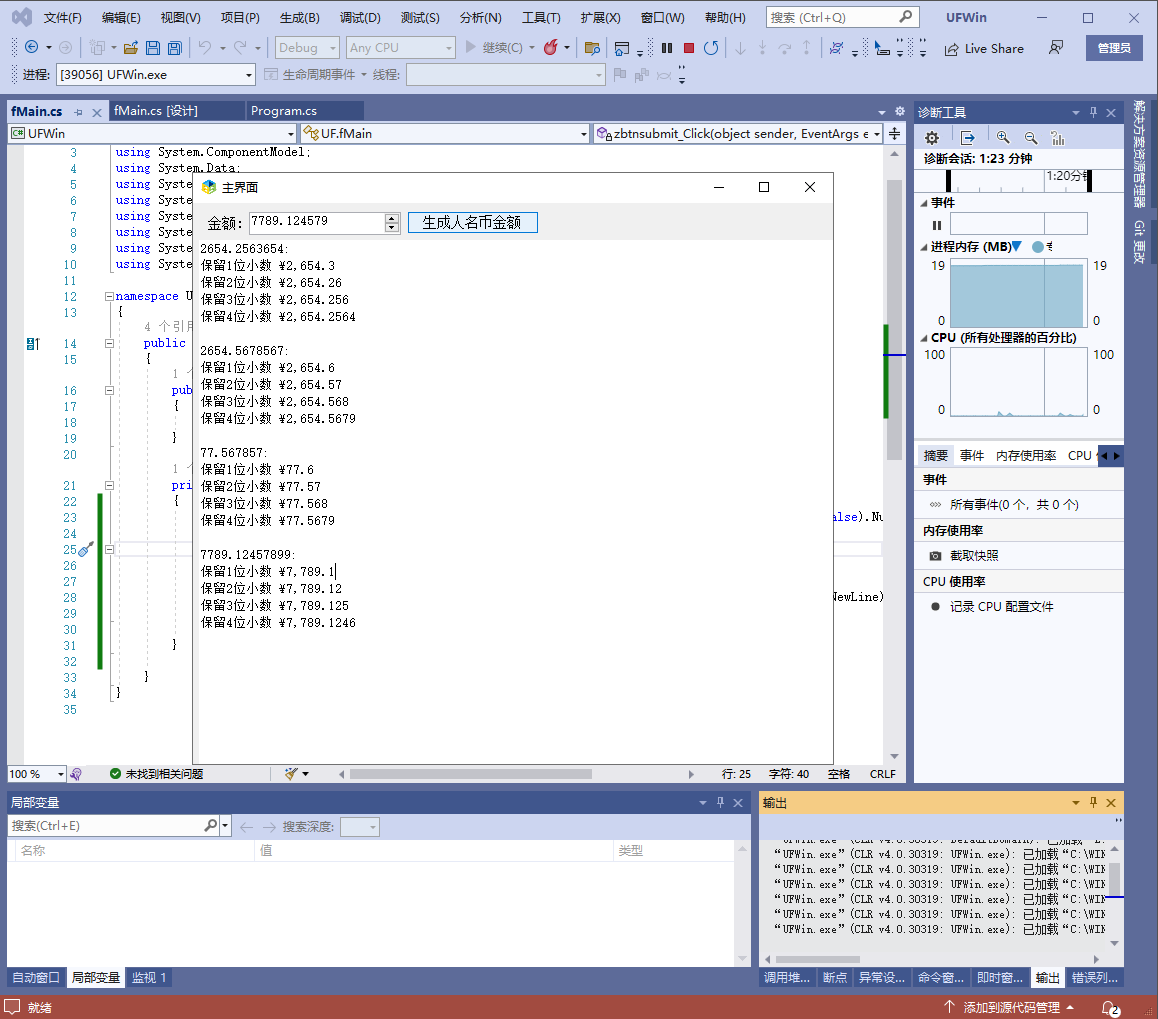Image resolution: width=1158 pixels, height=1019 pixels.
Task: Switch to fMain.cs [设计] tab
Action: tap(156, 111)
